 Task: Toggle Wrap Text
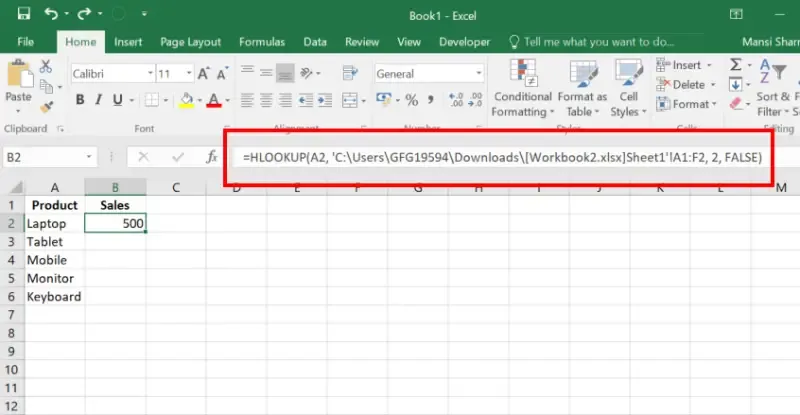[350, 73]
